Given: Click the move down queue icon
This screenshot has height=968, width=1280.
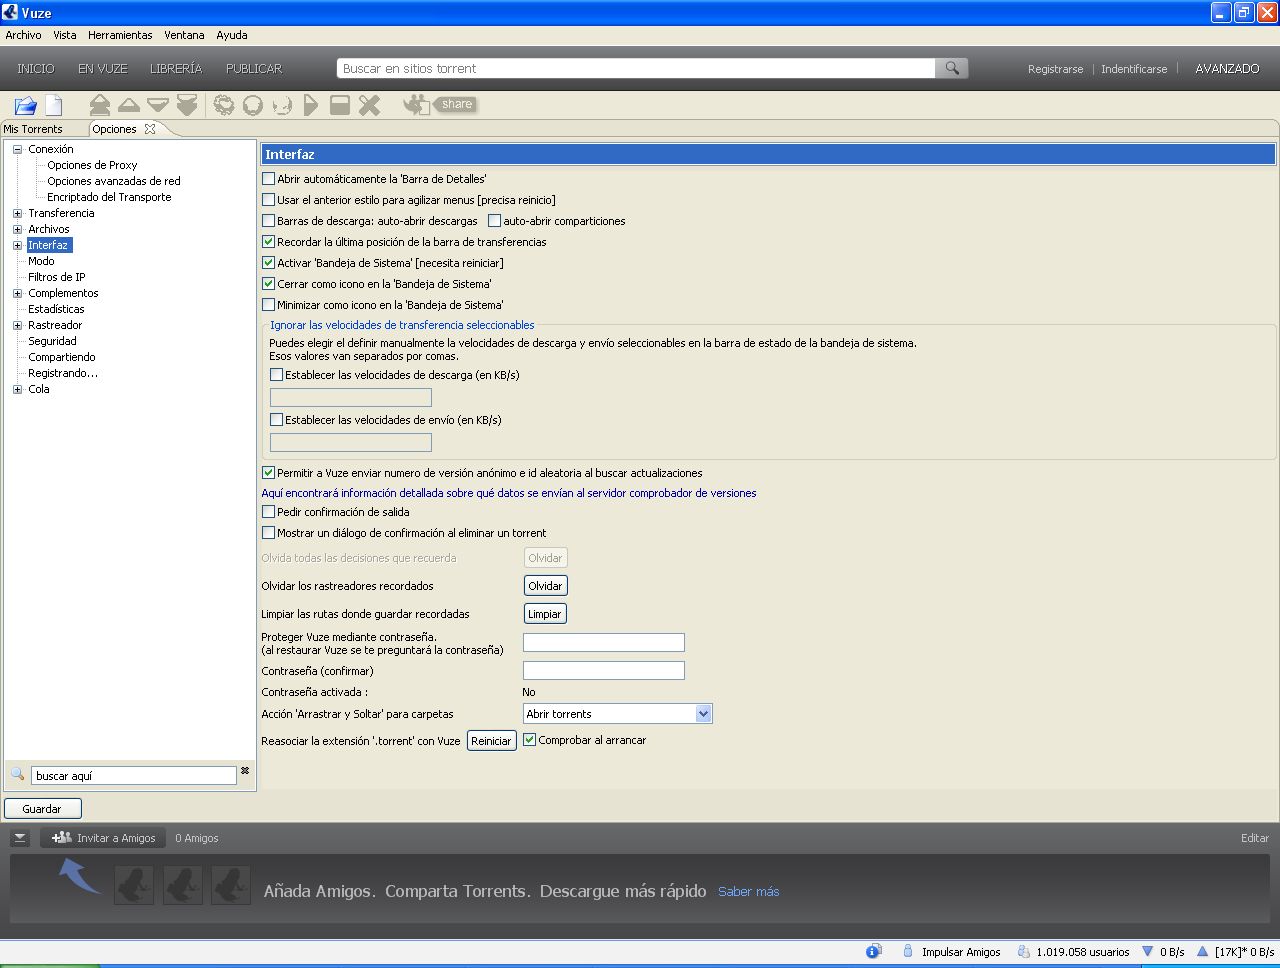Looking at the screenshot, I should coord(157,105).
